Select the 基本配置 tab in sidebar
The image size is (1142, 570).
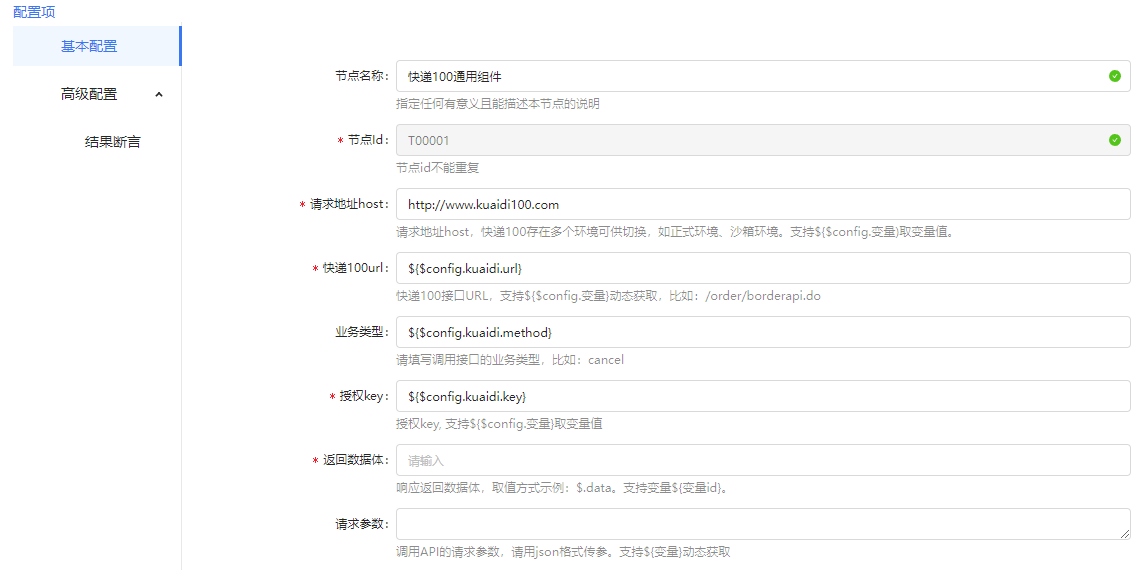89,46
